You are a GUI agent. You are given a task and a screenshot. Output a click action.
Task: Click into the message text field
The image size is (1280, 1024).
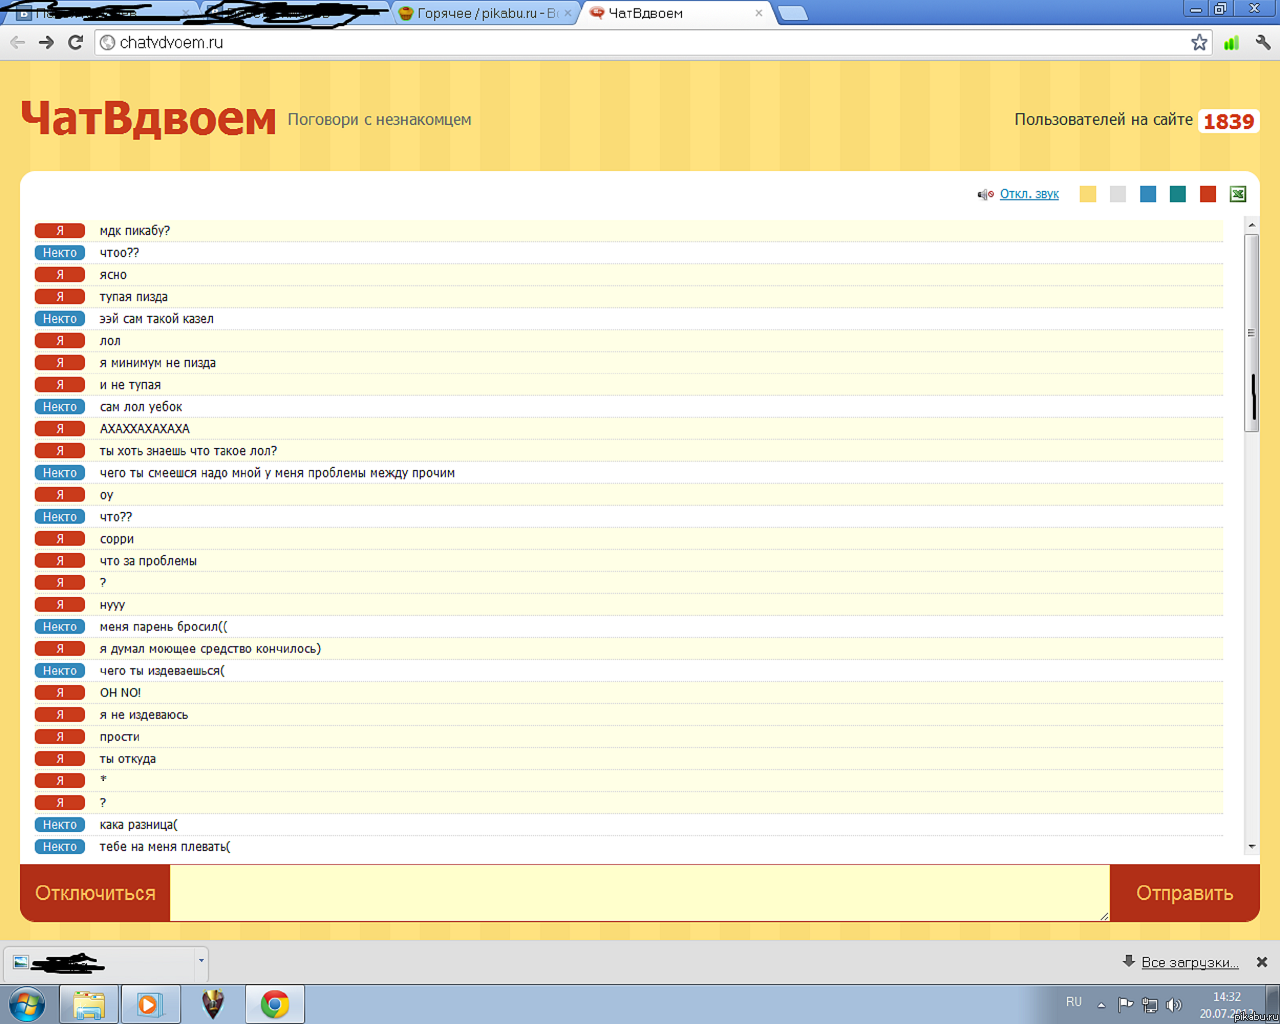click(x=640, y=893)
